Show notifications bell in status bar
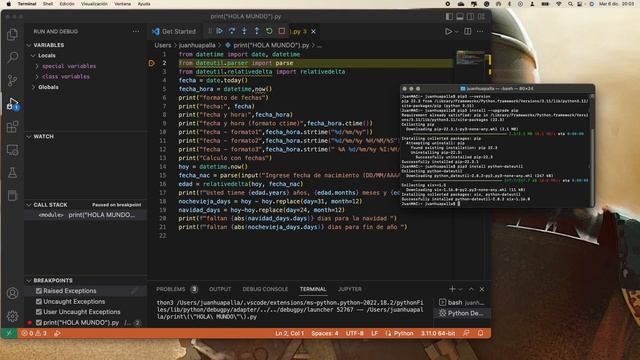The width and height of the screenshot is (640, 360). 480,333
